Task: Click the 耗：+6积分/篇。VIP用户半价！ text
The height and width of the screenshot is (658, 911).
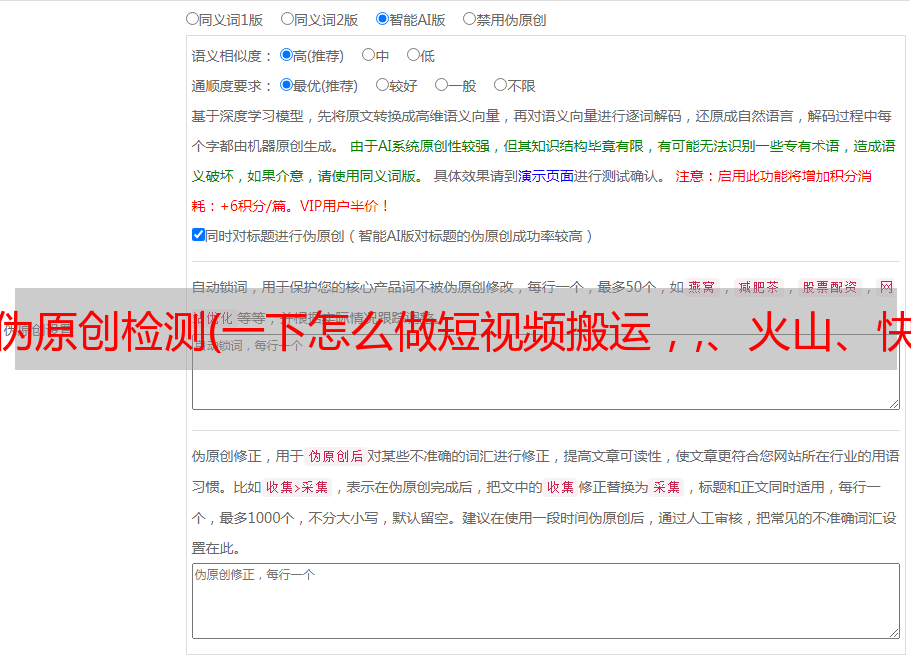Action: [290, 206]
